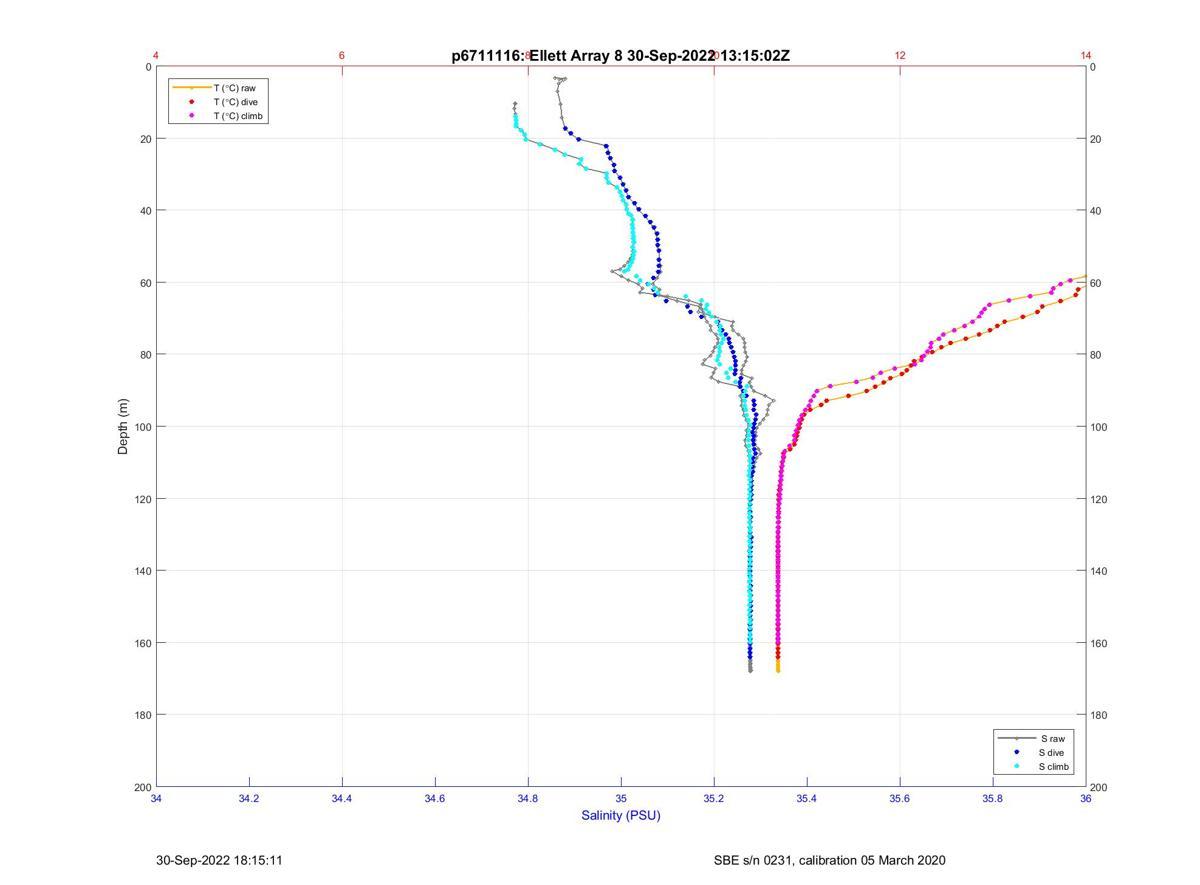Click the '36' salinity tick label
Viewport: 1200px width, 885px height.
(x=1086, y=798)
